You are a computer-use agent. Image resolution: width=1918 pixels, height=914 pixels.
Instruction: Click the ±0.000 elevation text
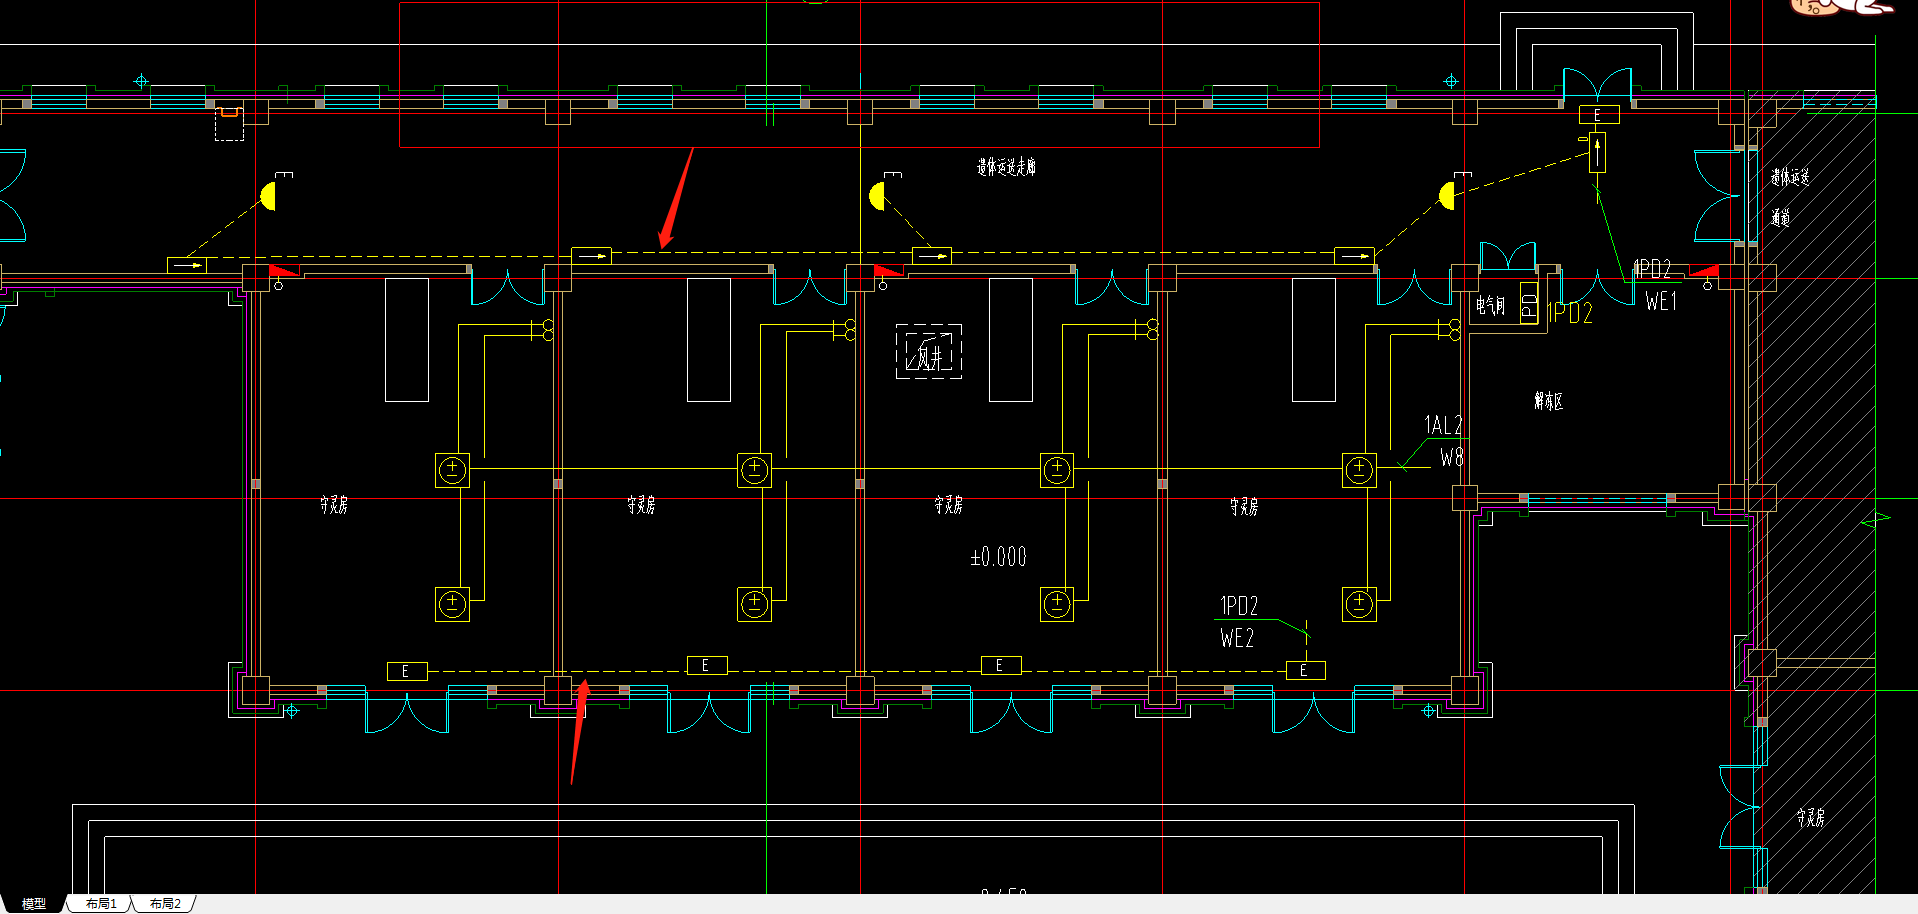pyautogui.click(x=998, y=557)
